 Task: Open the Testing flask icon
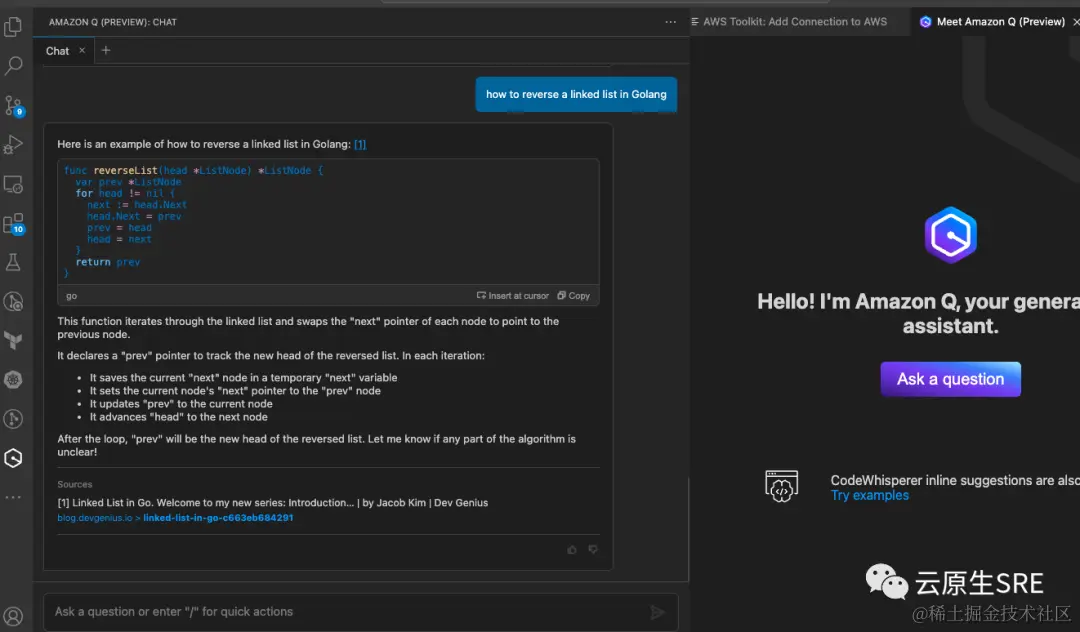13,262
